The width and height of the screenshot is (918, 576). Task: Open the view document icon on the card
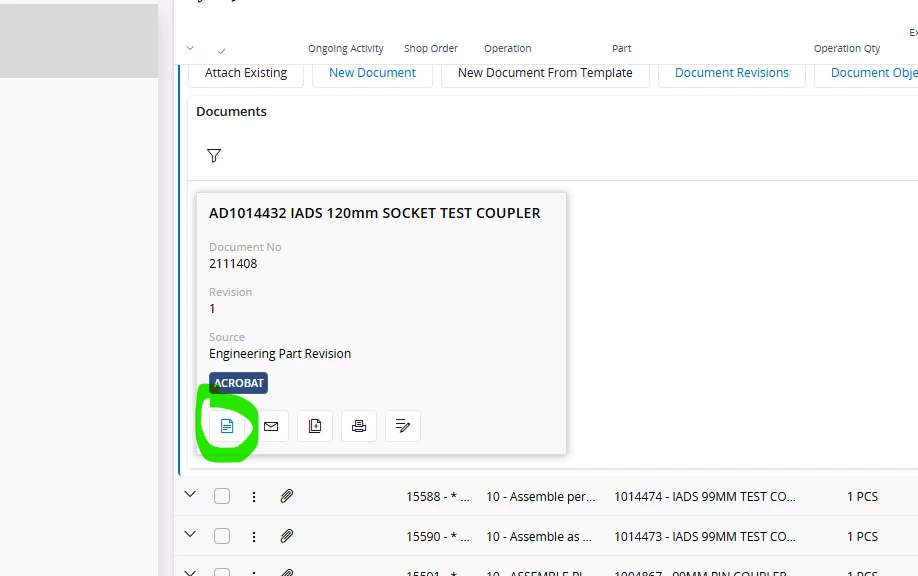click(x=227, y=426)
